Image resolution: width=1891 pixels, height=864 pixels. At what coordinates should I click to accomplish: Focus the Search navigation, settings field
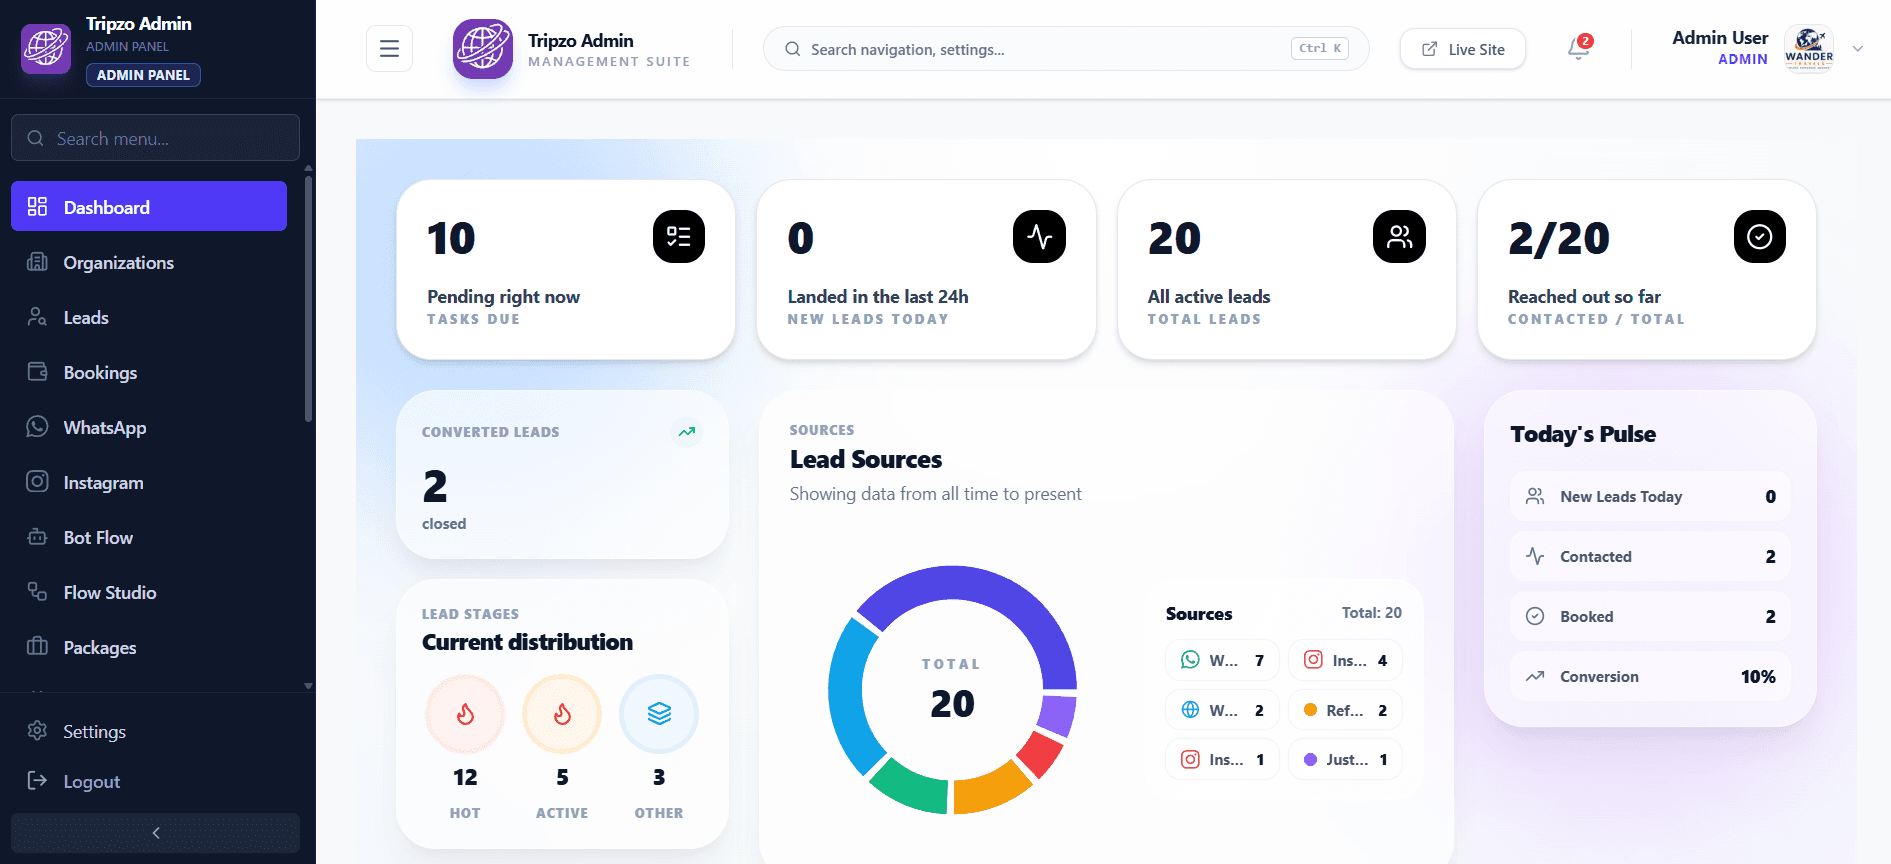tap(1066, 48)
